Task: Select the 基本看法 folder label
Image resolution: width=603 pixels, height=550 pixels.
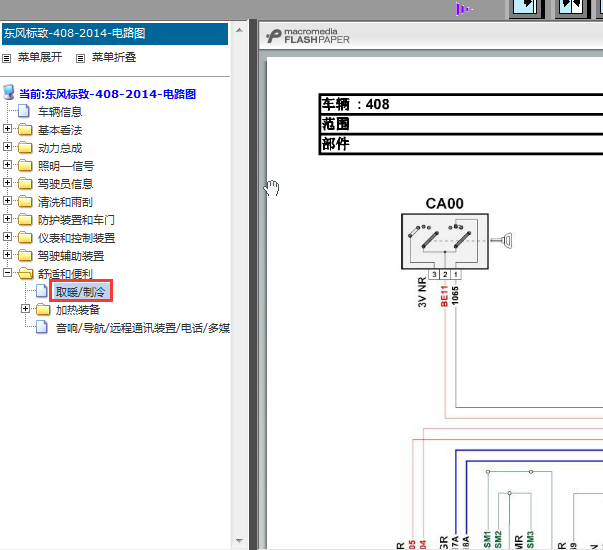Action: pos(60,130)
